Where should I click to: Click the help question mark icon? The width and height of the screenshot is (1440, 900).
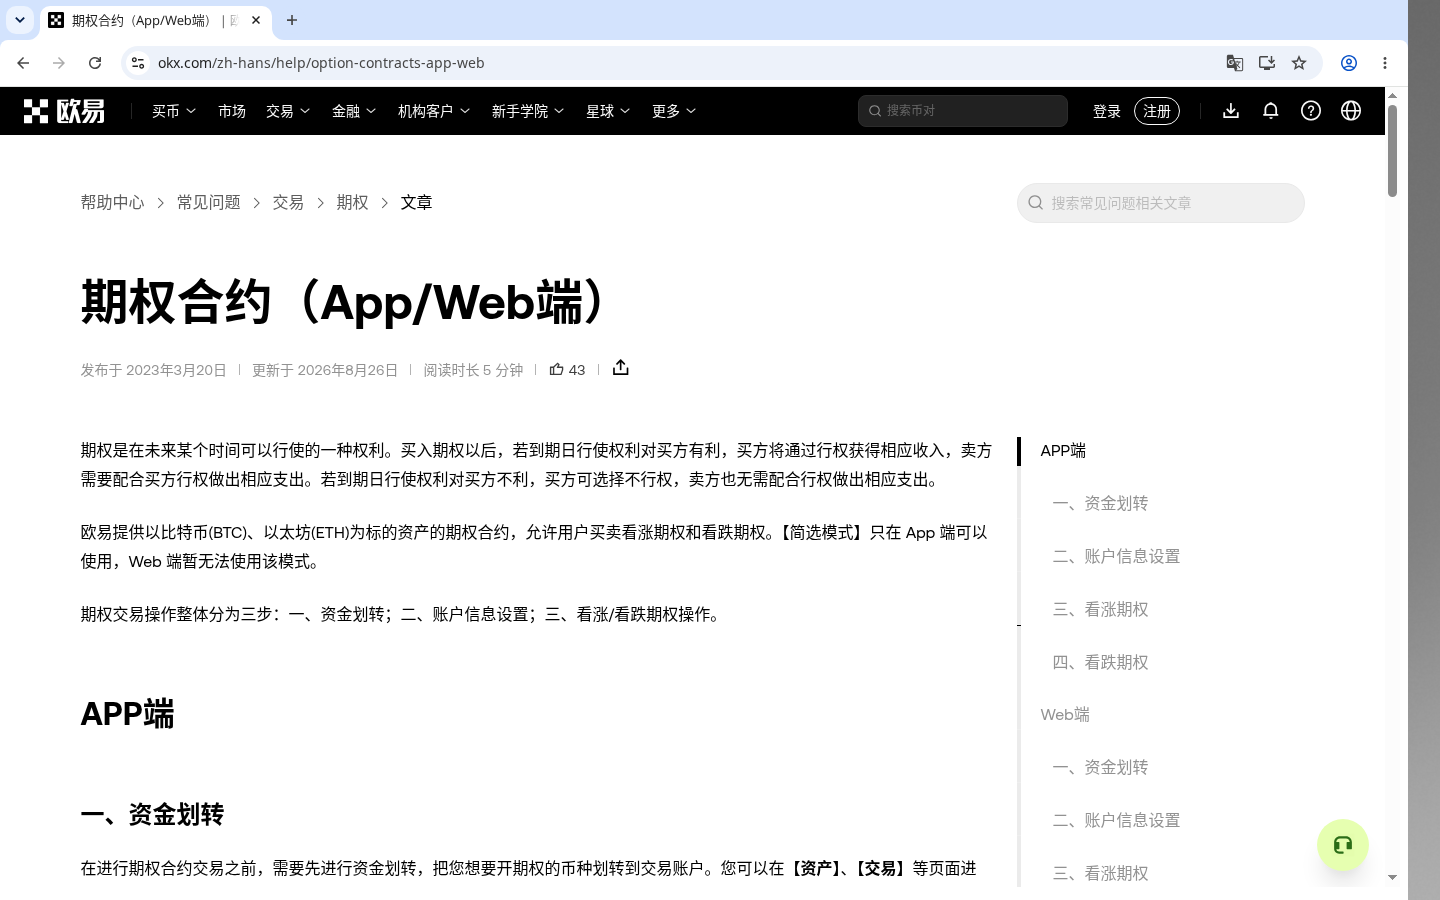click(1311, 111)
